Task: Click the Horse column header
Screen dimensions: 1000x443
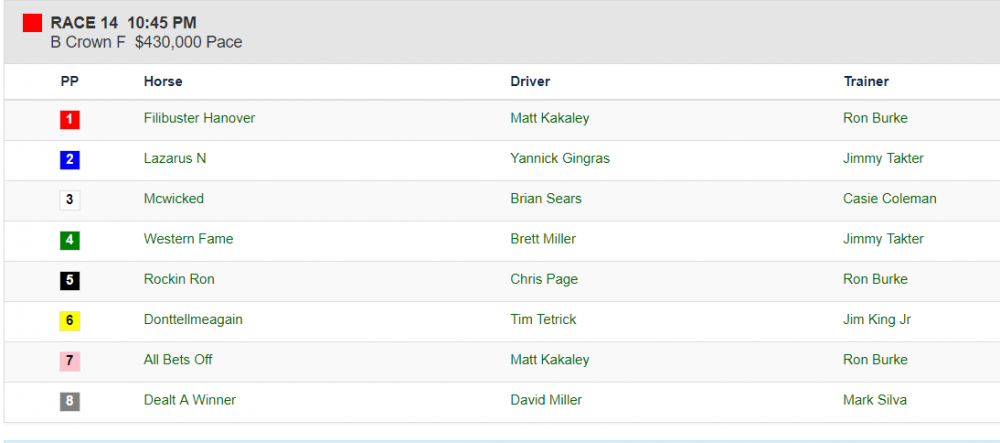Action: click(163, 81)
